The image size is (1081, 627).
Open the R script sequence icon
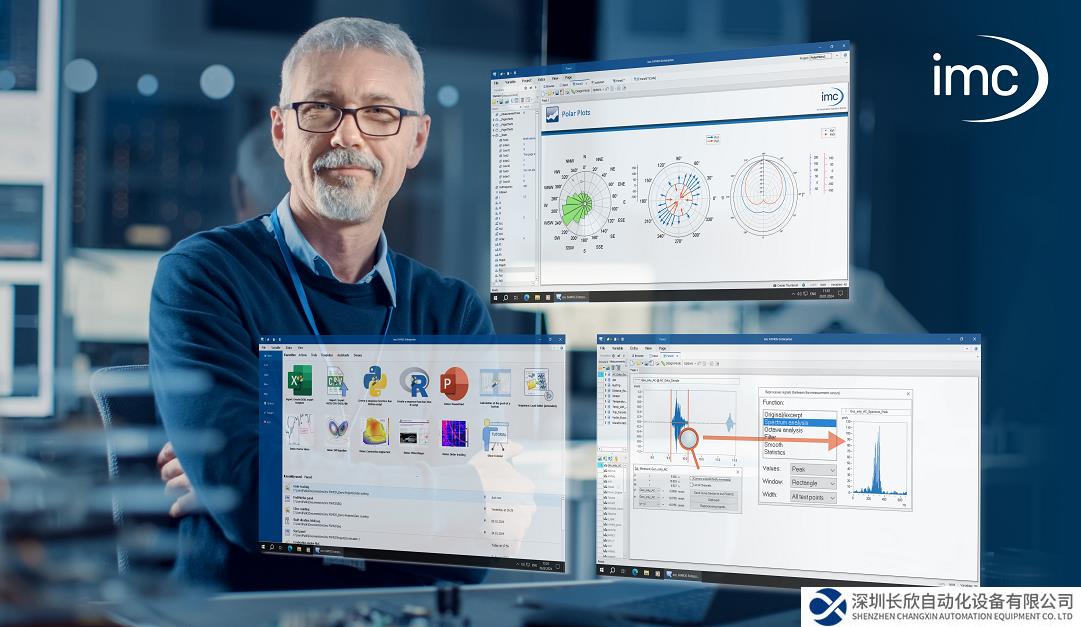pos(415,383)
